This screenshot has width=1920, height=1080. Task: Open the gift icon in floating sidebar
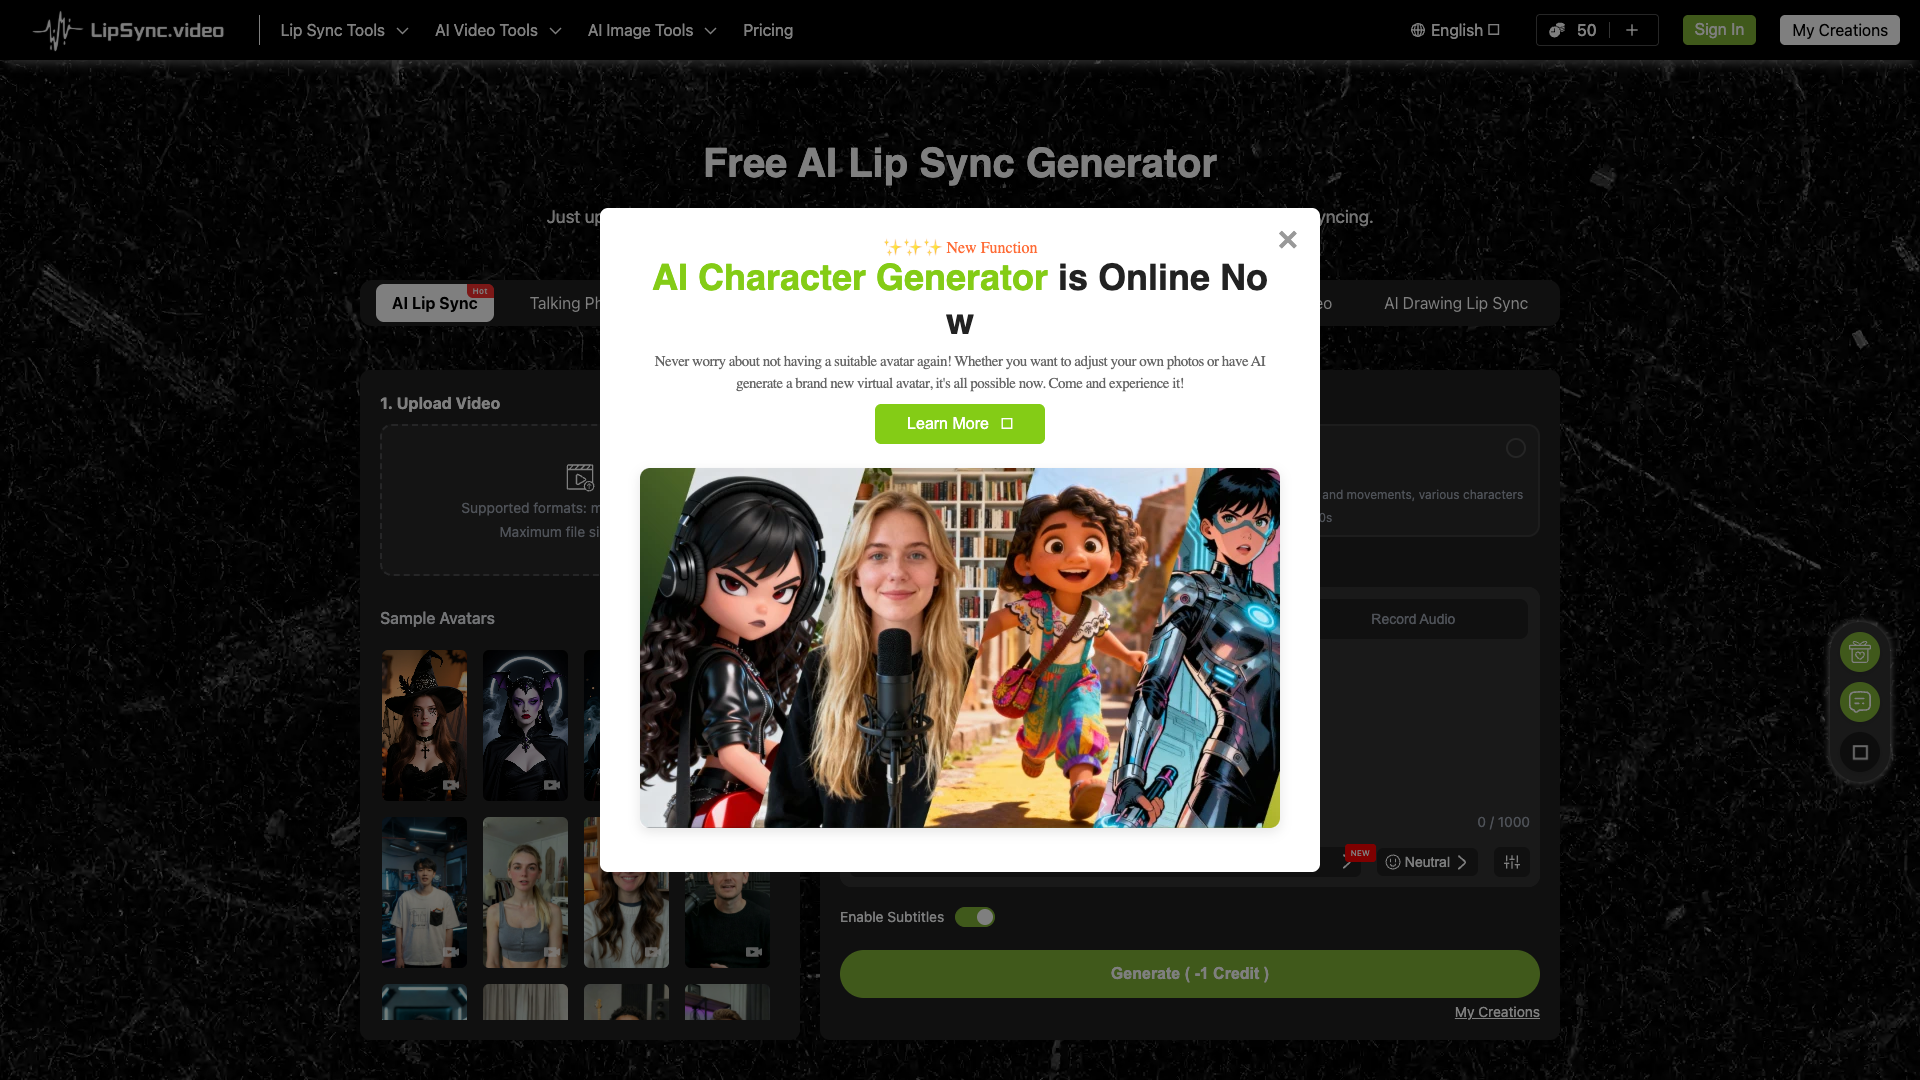point(1859,653)
